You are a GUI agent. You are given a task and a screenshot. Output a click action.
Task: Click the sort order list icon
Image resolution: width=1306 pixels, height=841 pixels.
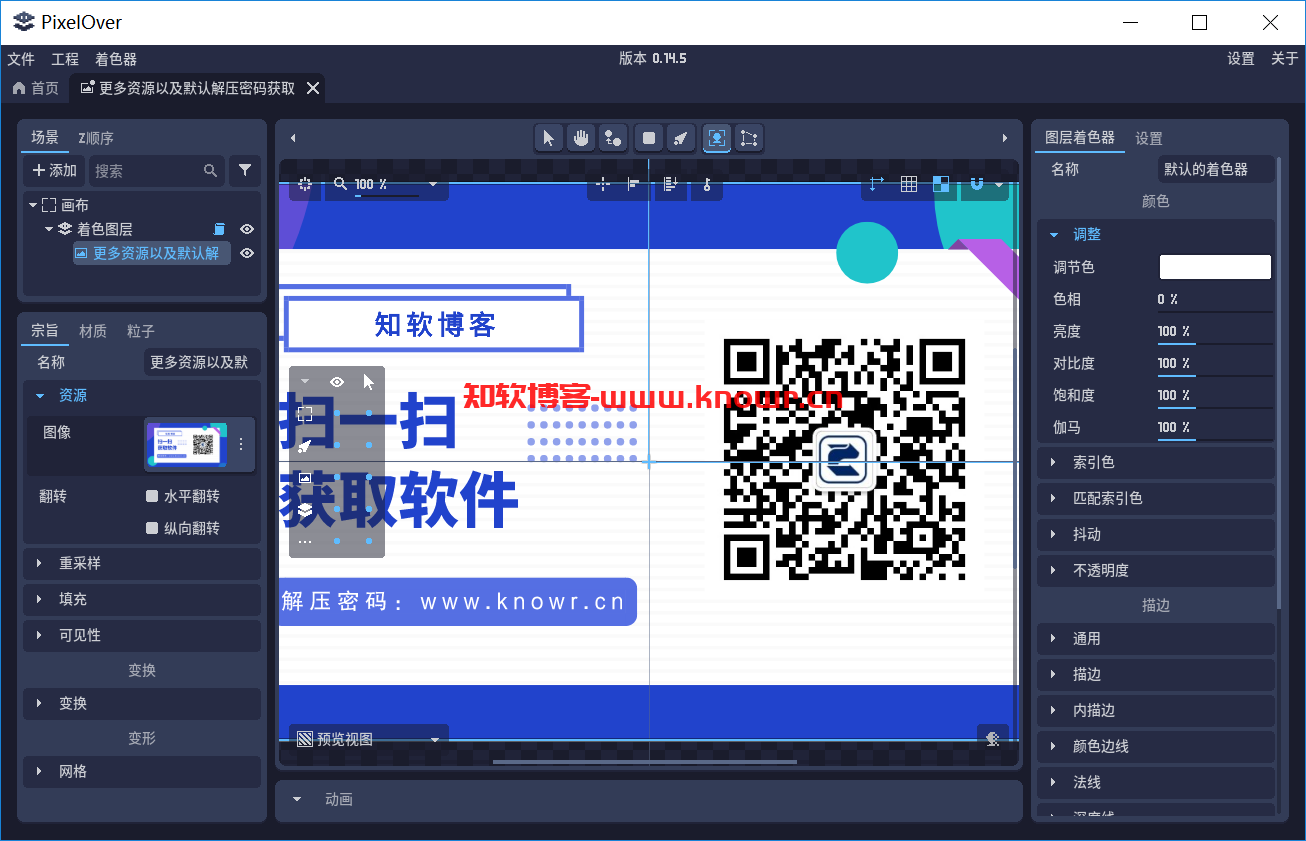point(671,184)
